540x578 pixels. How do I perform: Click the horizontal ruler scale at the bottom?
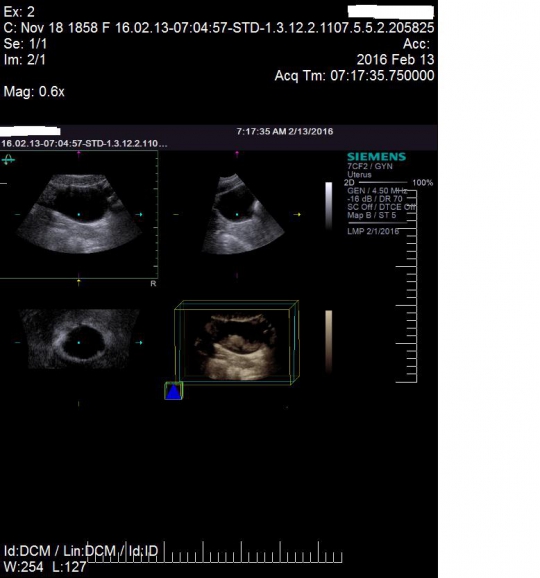point(215,552)
